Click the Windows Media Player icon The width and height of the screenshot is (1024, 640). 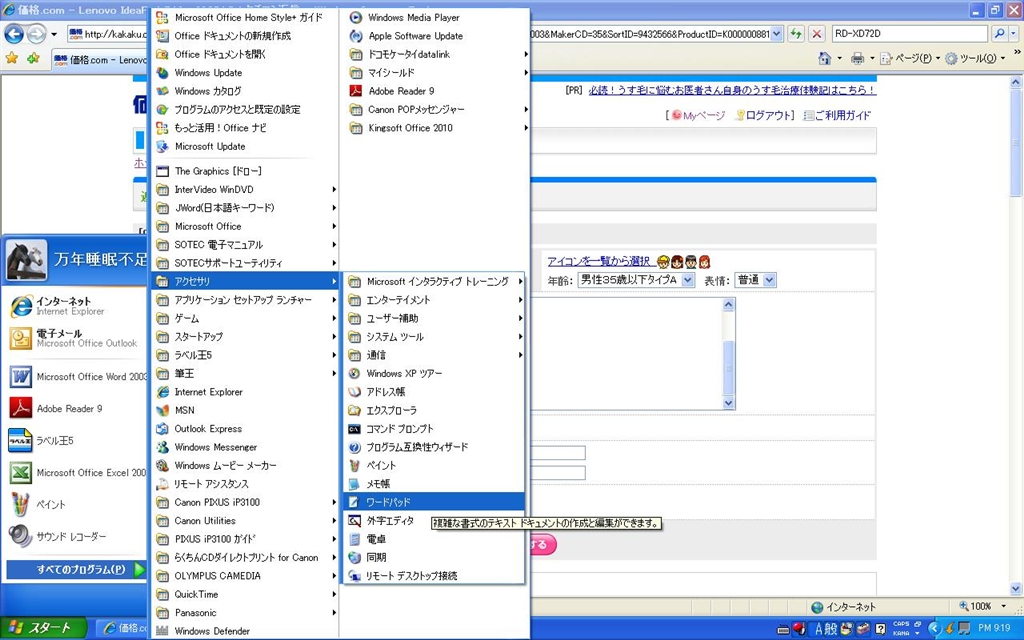pyautogui.click(x=355, y=18)
